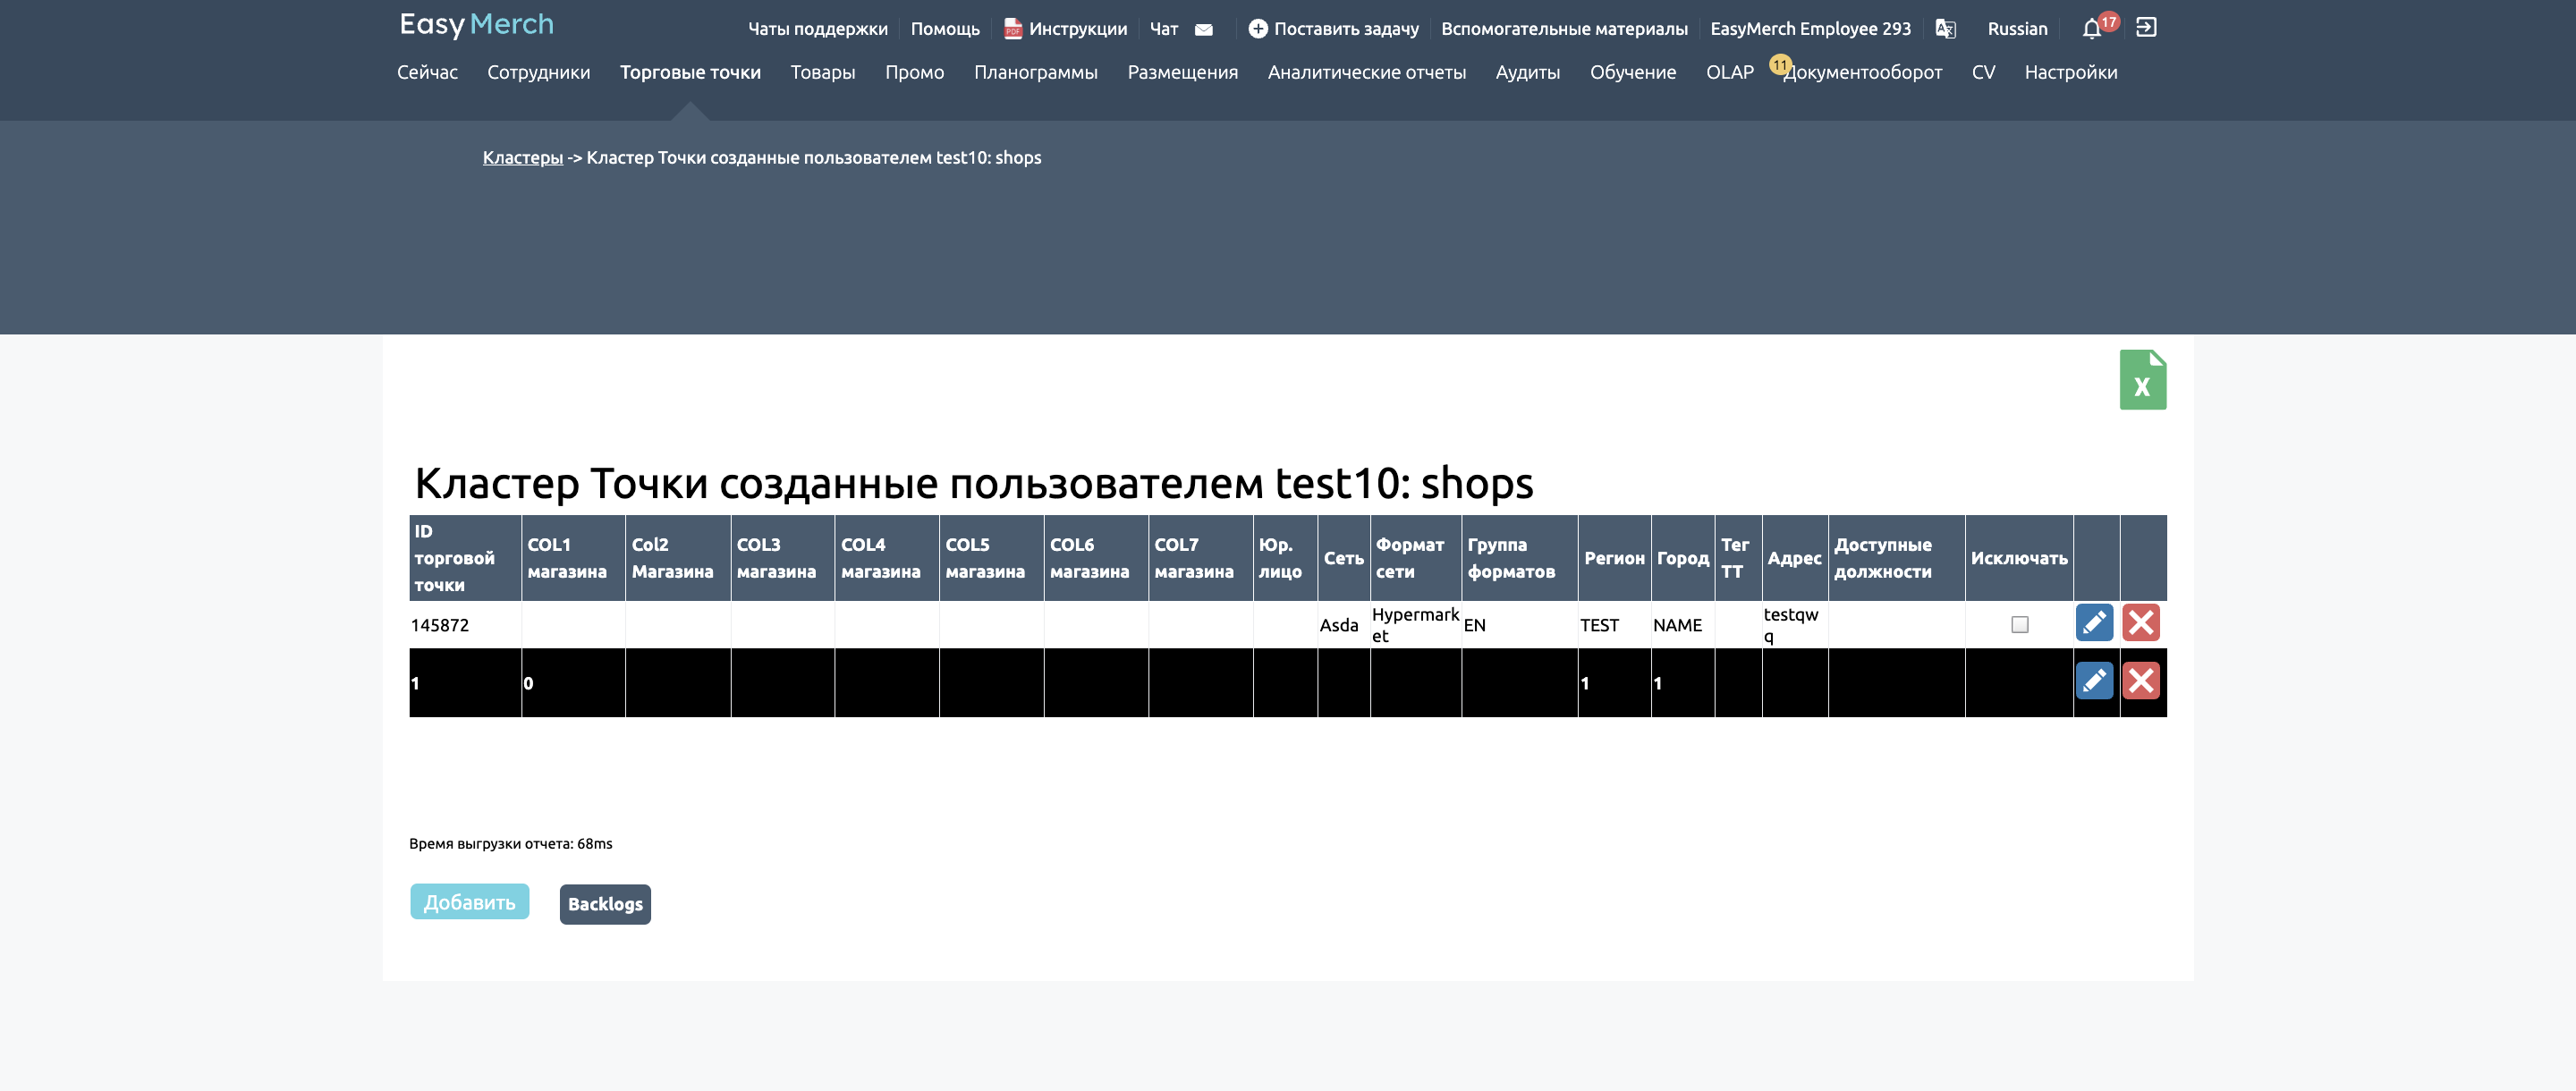Click the translate language icon
Image resolution: width=2576 pixels, height=1091 pixels.
coord(1945,29)
